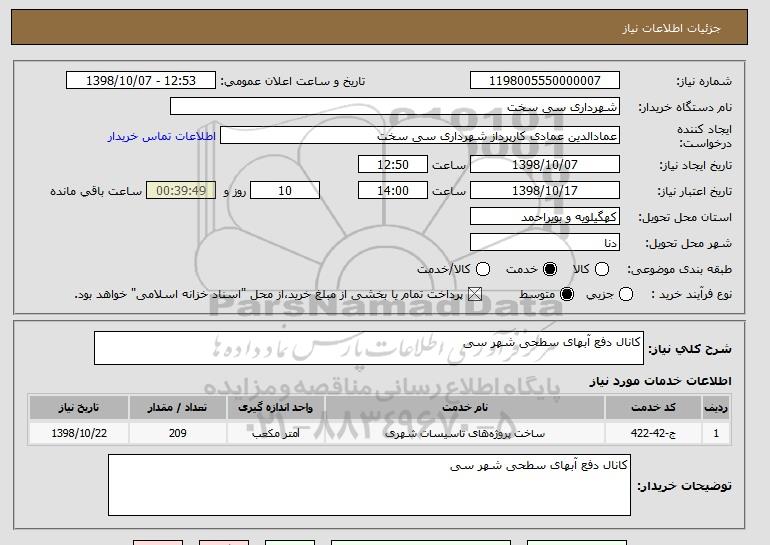
Task: Click the quantity cell 209
Action: point(177,433)
